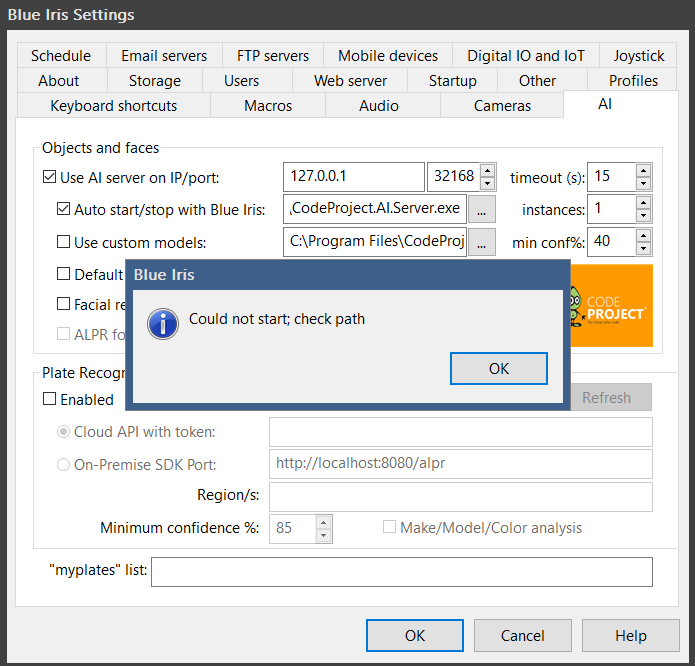This screenshot has height=666, width=695.
Task: Click the Refresh button
Action: click(x=611, y=397)
